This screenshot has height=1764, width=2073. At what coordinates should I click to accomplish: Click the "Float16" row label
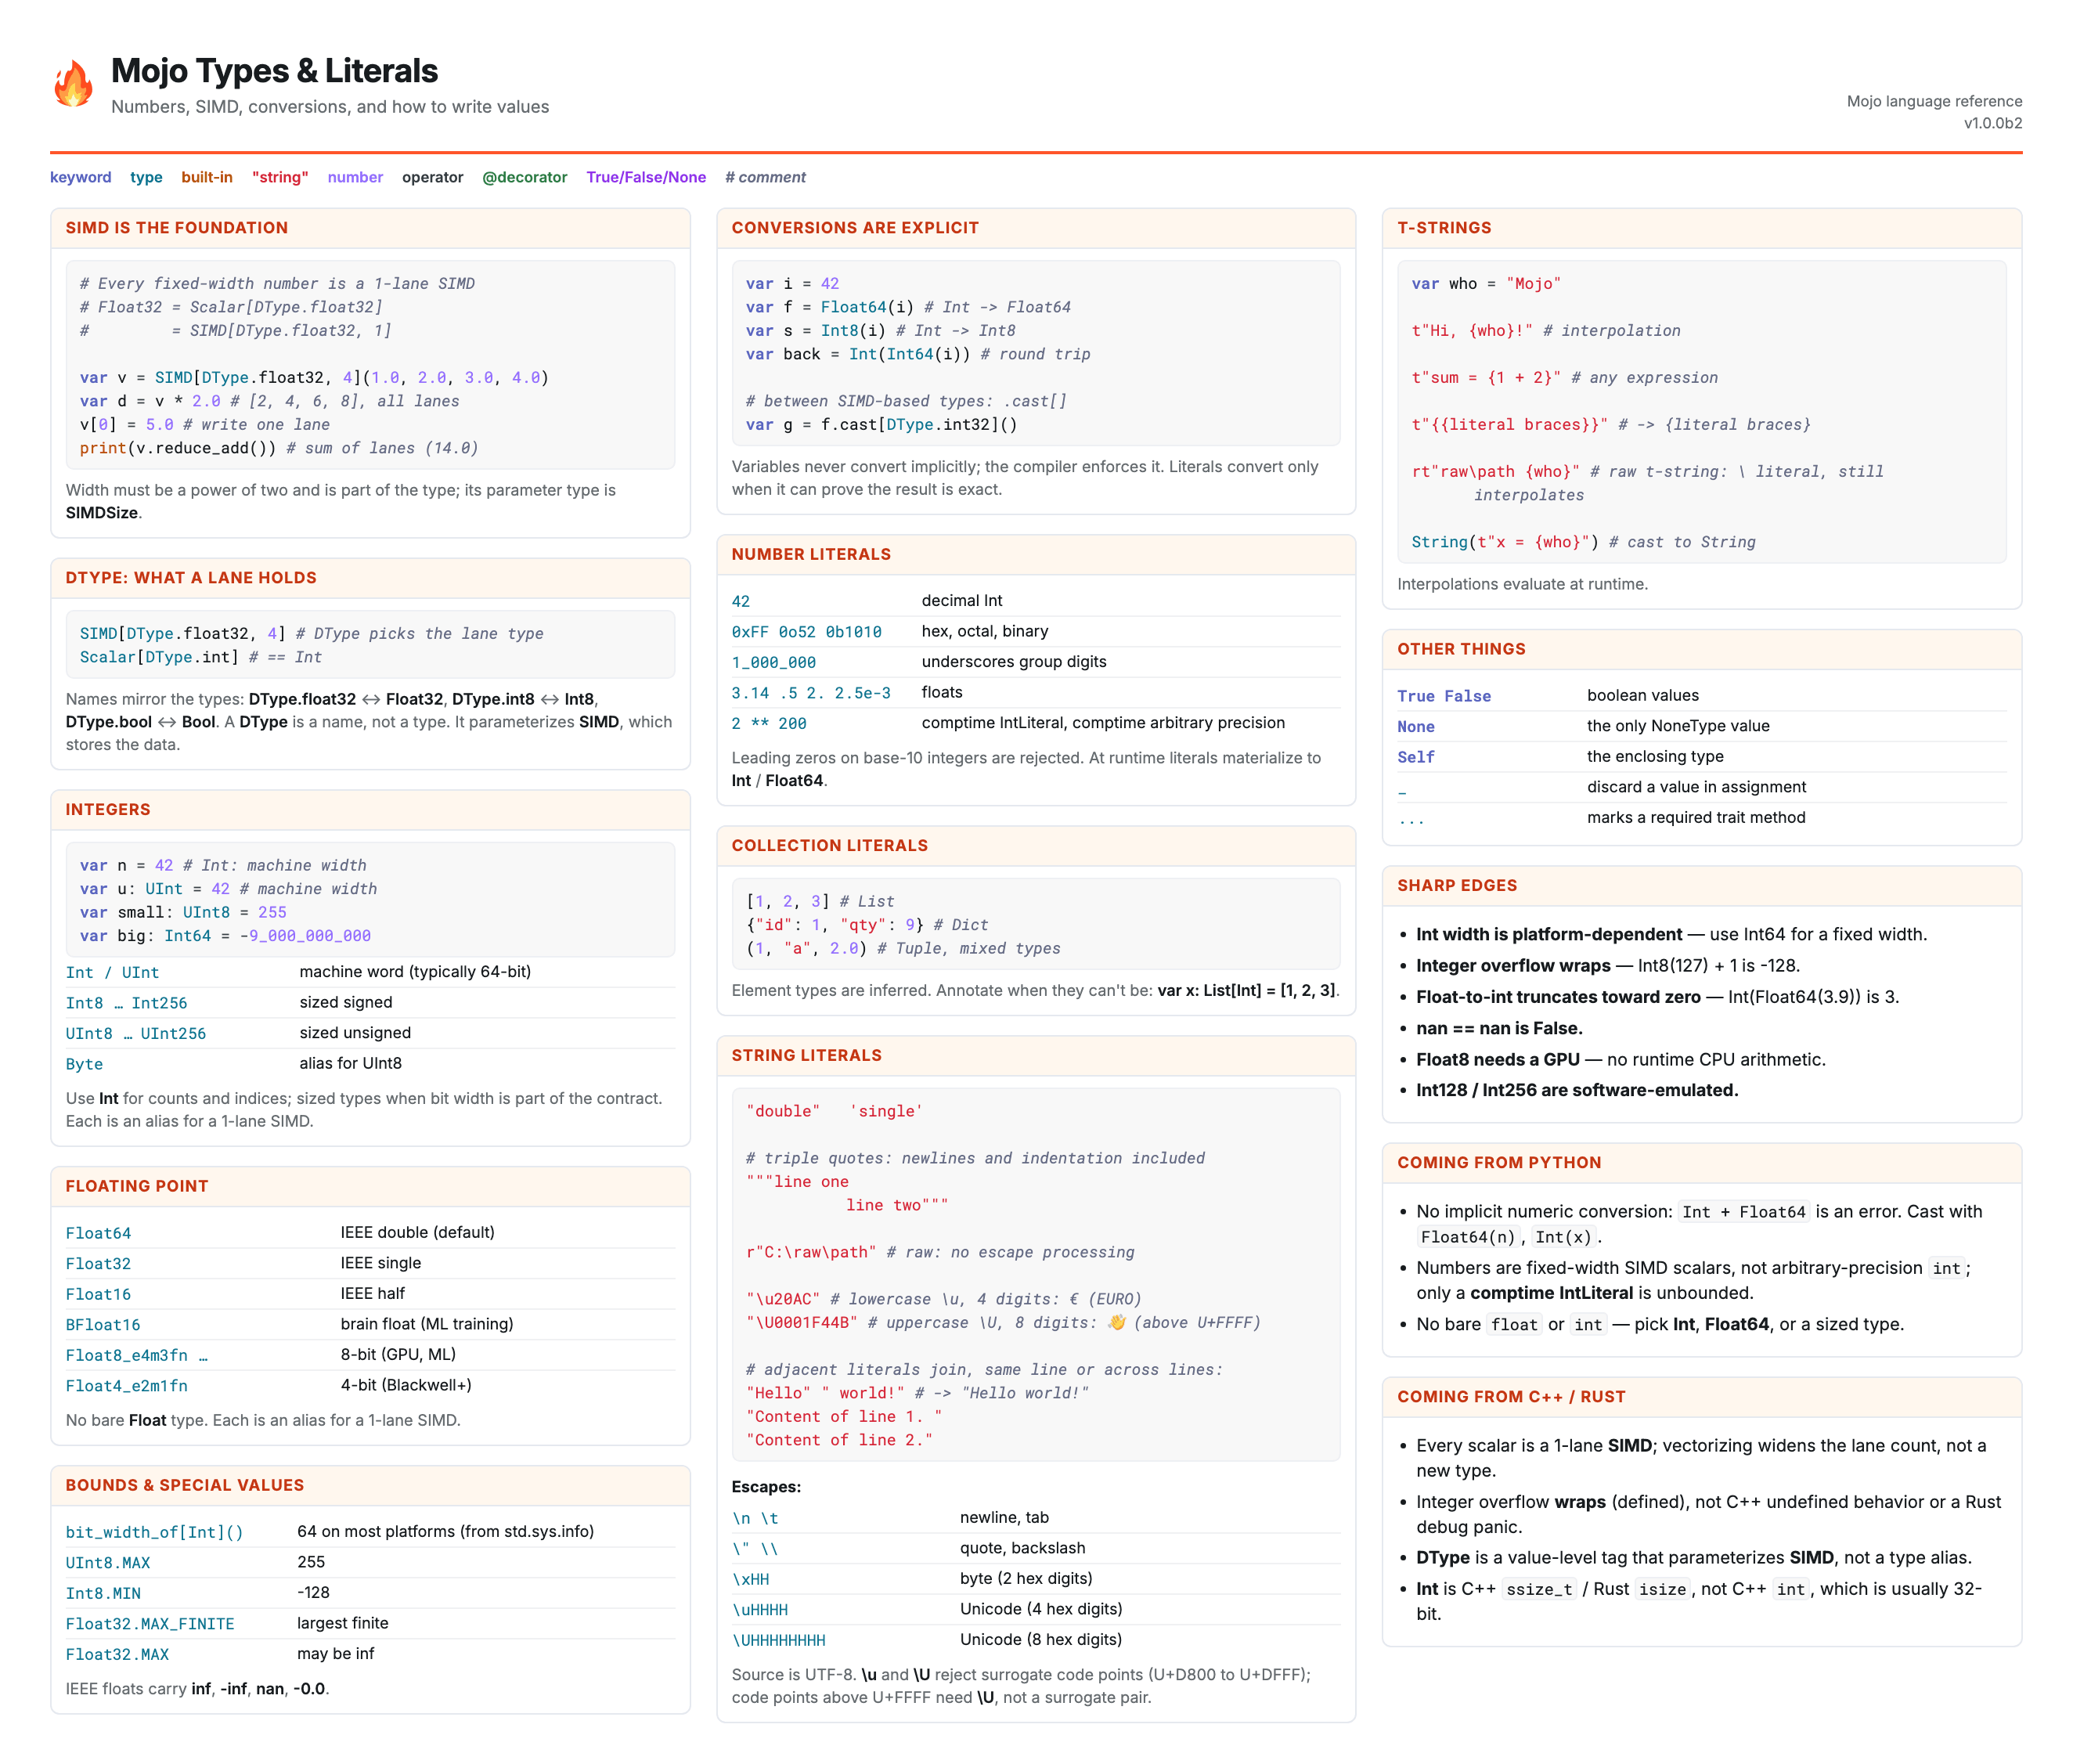(x=98, y=1294)
